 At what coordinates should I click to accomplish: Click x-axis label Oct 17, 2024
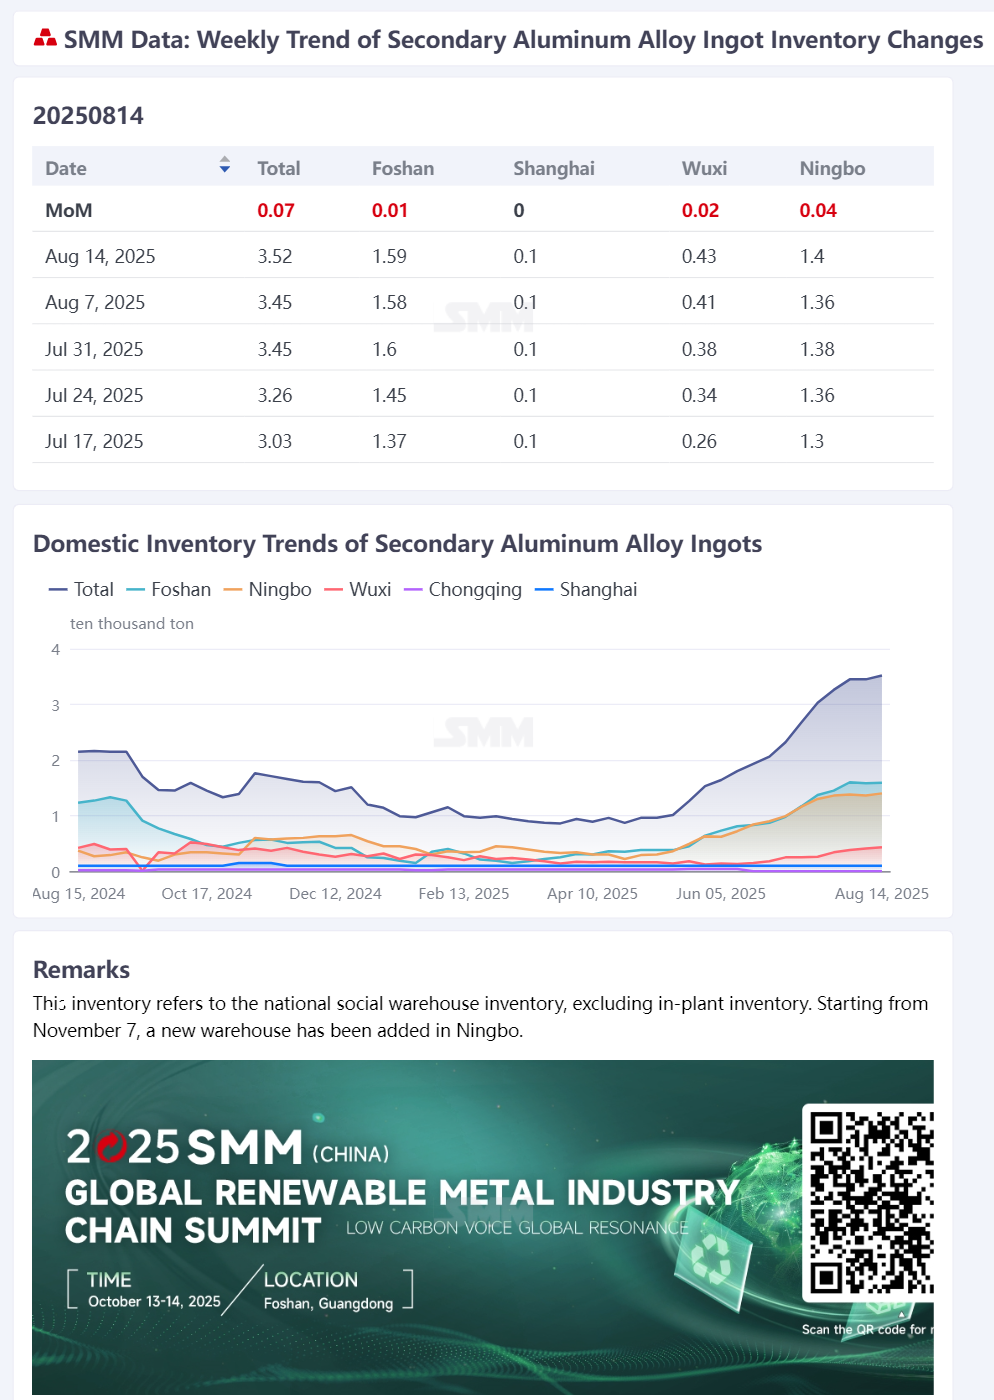click(x=207, y=893)
